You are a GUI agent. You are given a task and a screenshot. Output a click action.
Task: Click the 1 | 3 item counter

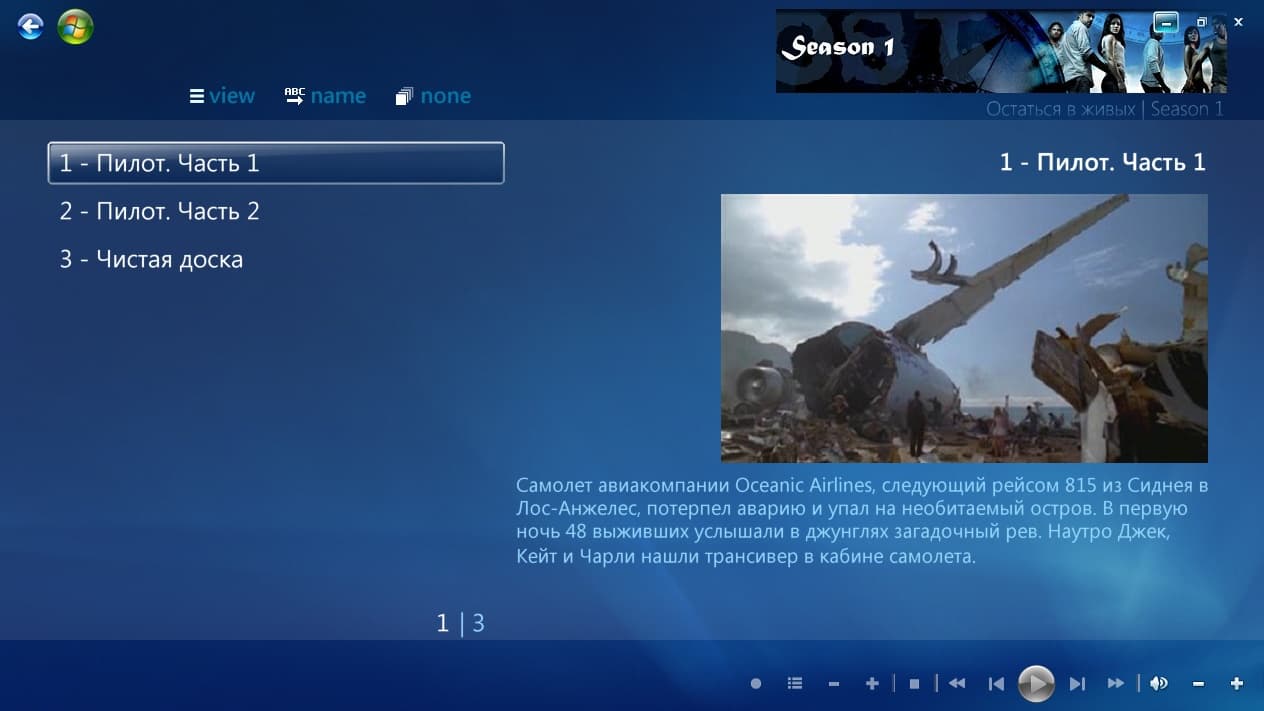[460, 623]
